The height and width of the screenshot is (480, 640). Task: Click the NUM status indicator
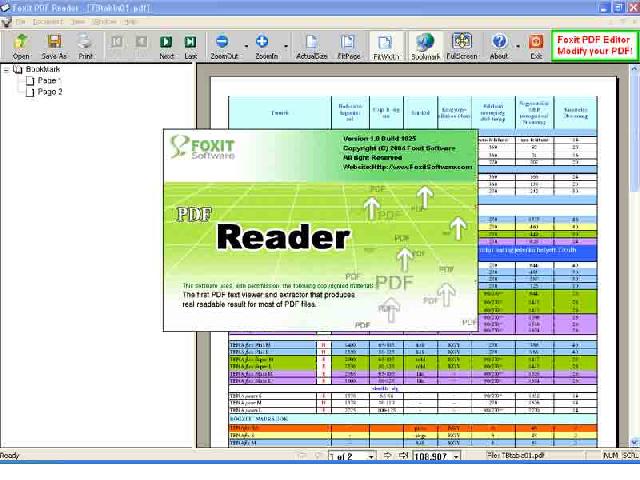pos(610,455)
